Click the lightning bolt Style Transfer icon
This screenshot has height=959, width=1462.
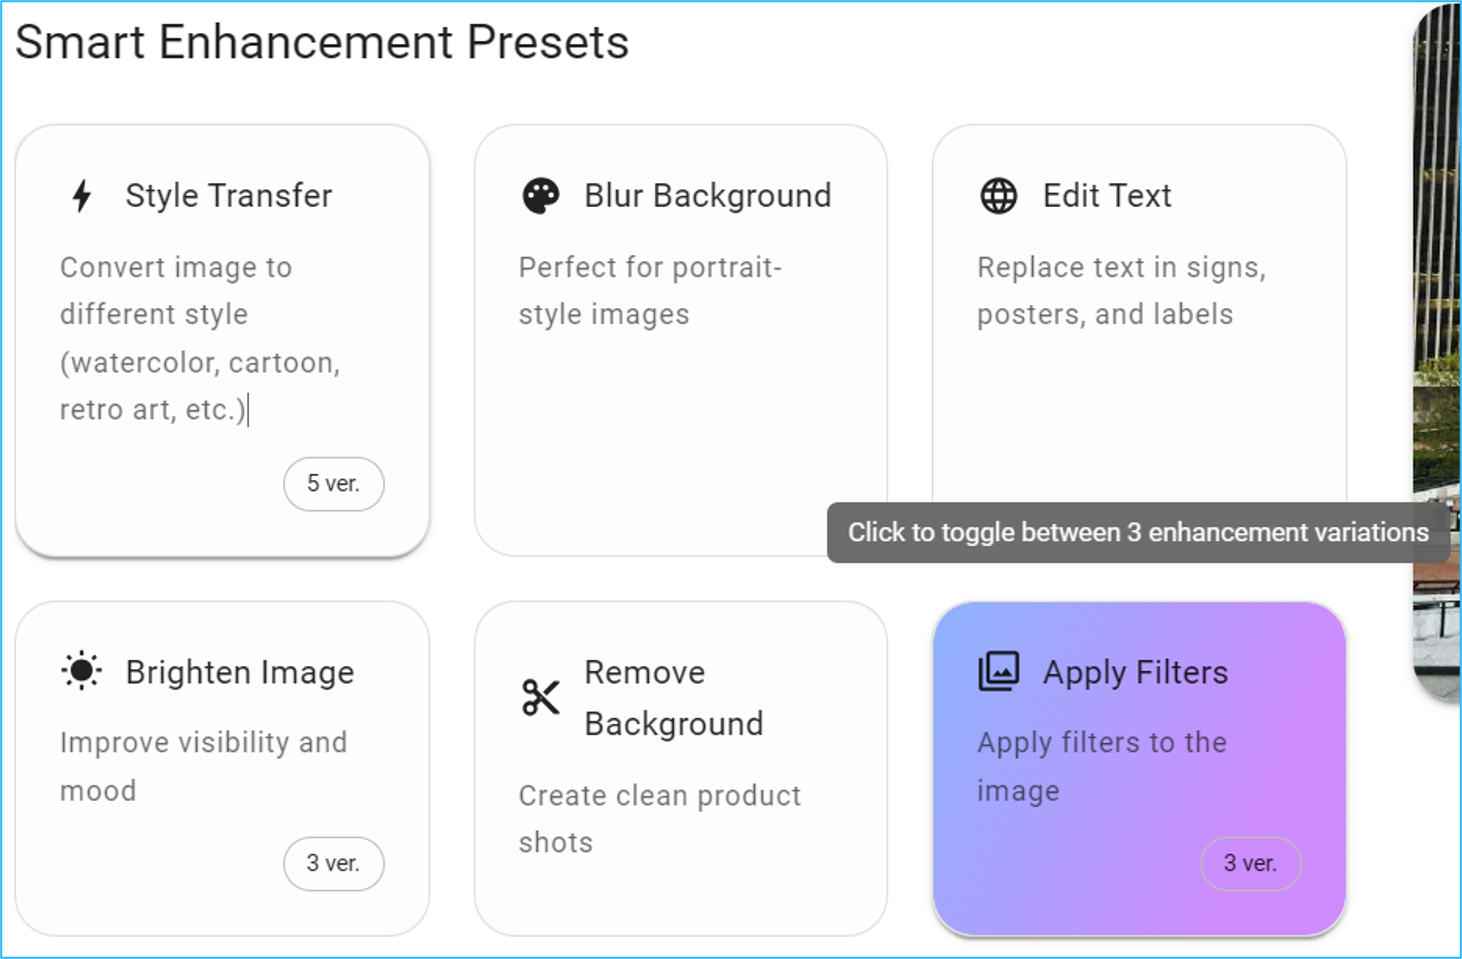(x=82, y=196)
